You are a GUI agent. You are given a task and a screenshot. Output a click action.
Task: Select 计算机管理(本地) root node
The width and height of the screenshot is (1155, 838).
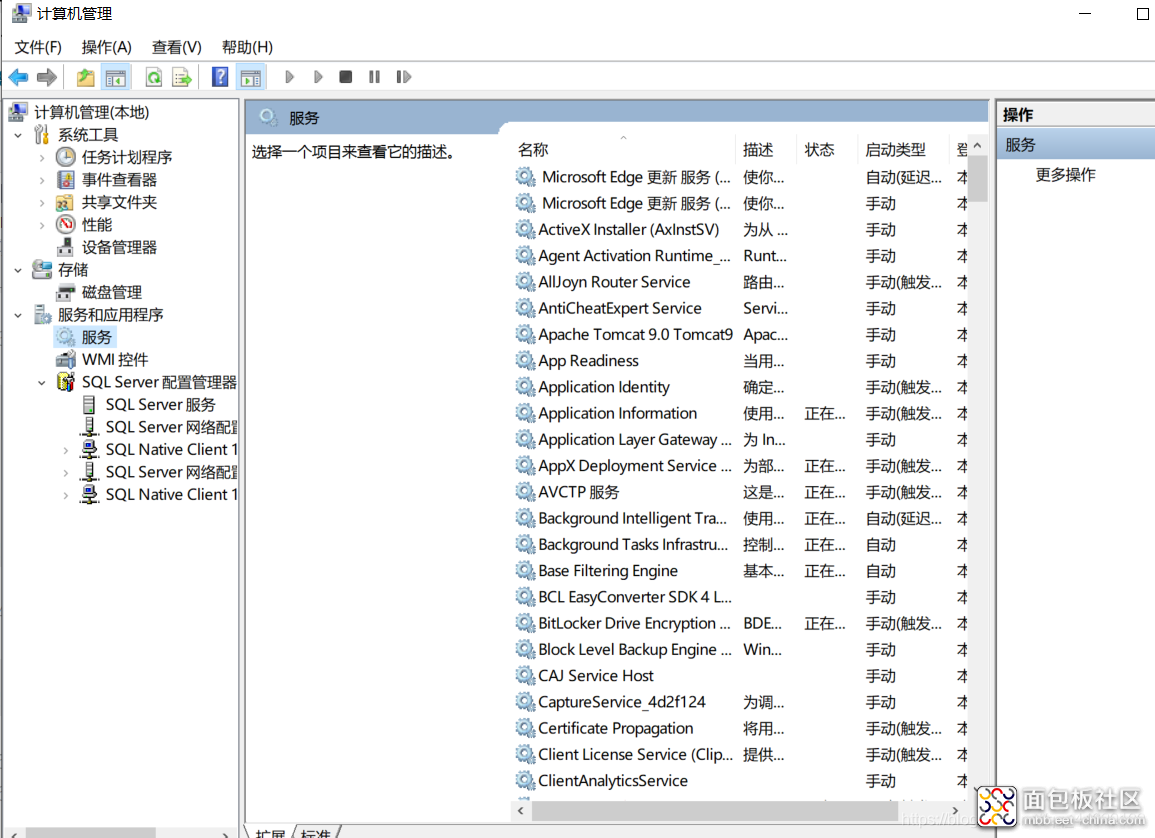(91, 112)
